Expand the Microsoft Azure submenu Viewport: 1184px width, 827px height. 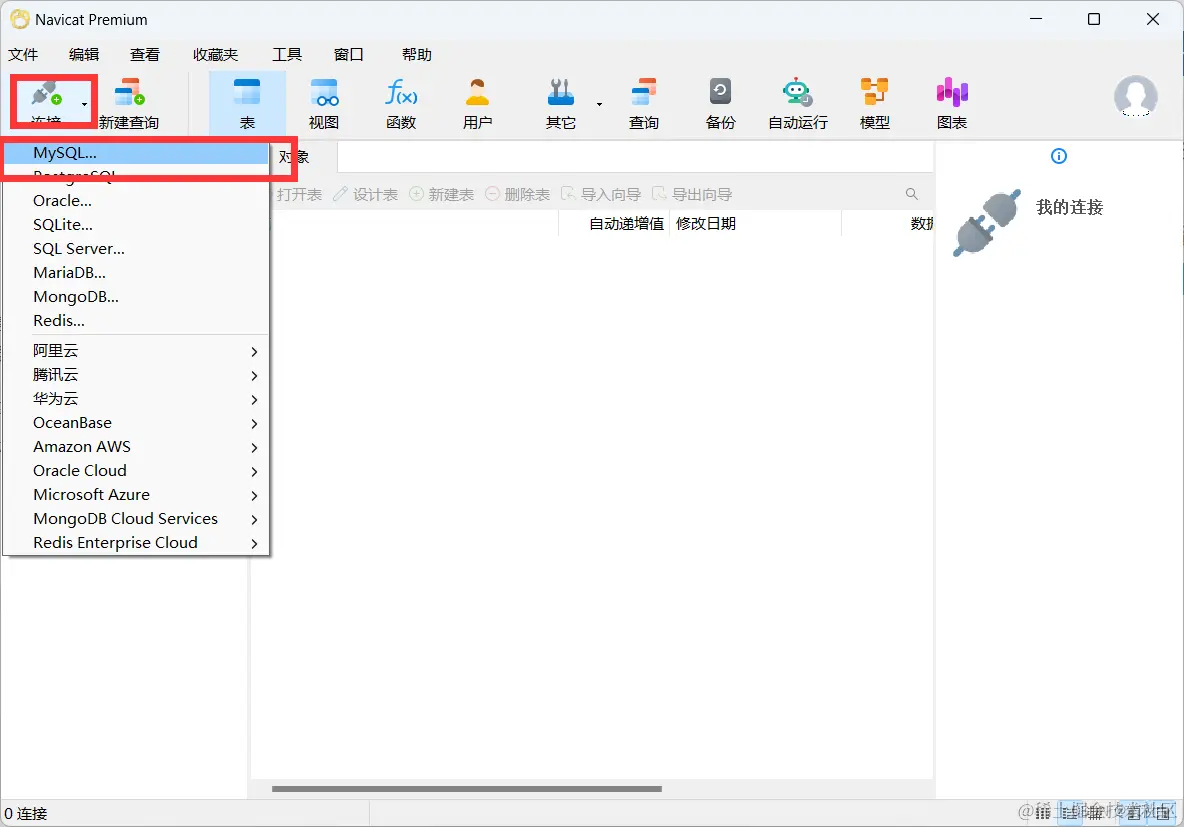136,495
